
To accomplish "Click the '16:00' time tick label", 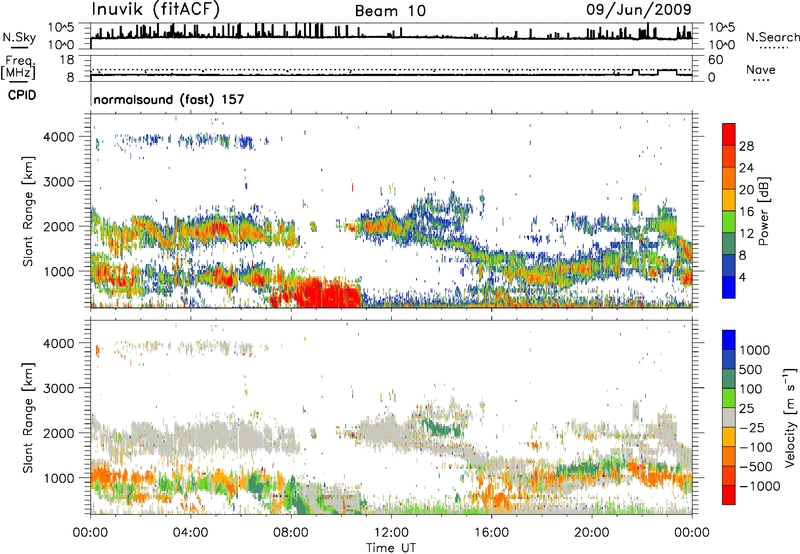I will [x=492, y=533].
